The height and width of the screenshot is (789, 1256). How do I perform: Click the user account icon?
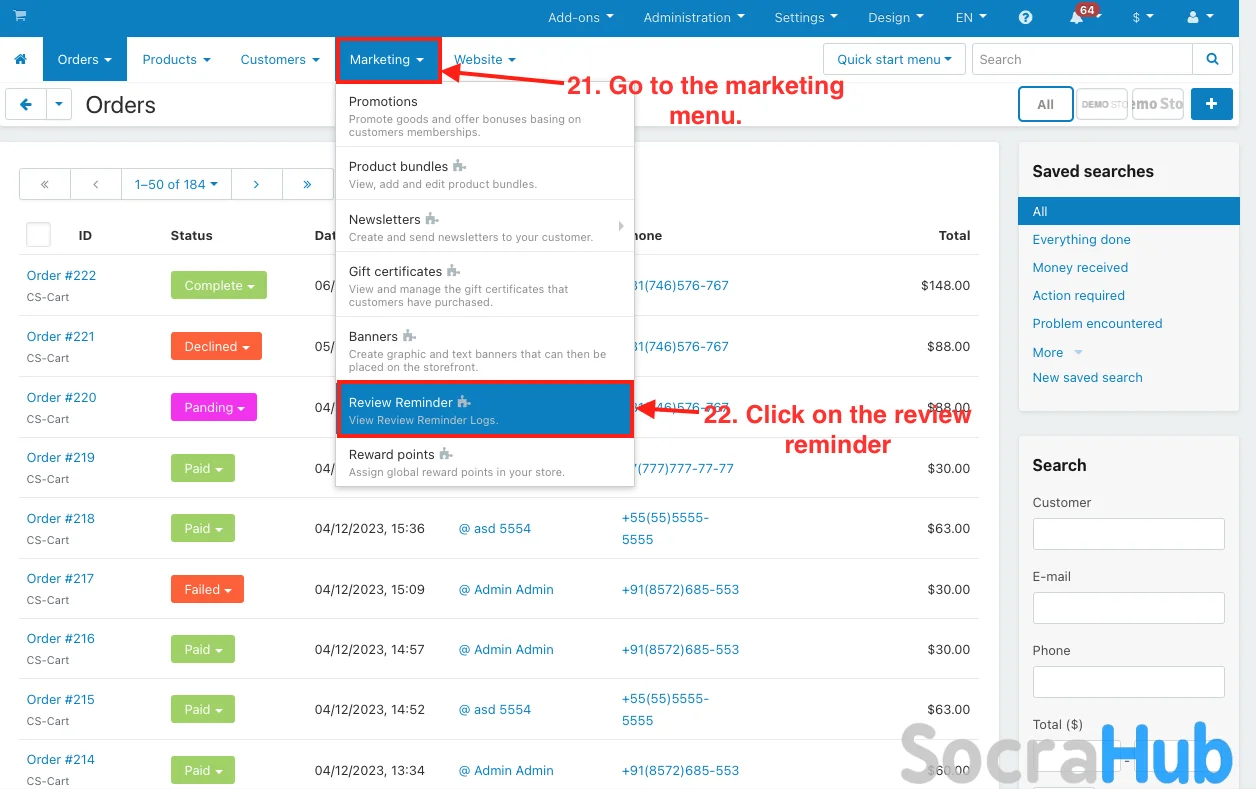click(1199, 18)
